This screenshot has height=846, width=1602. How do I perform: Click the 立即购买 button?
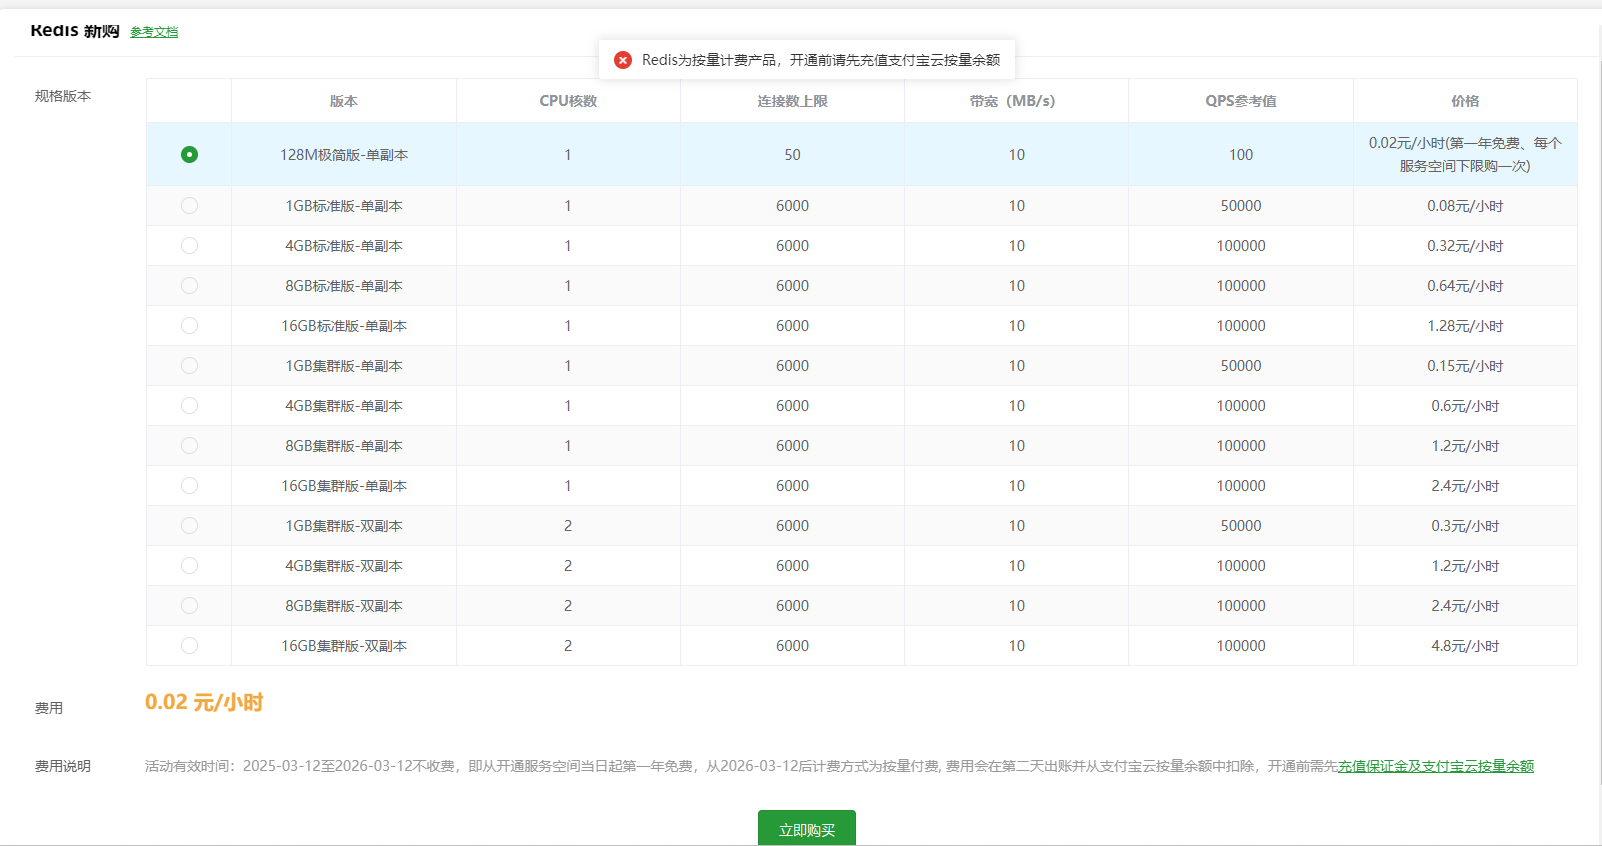(x=807, y=829)
